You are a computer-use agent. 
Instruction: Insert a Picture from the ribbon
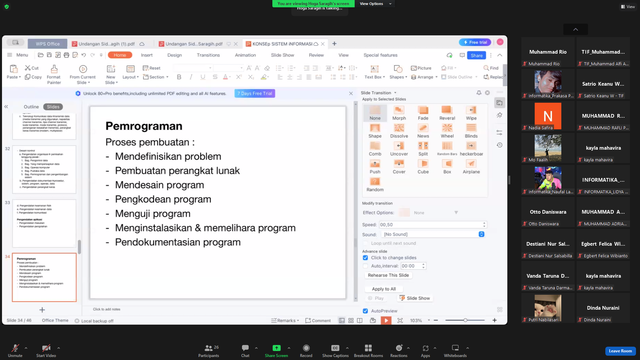(x=421, y=68)
